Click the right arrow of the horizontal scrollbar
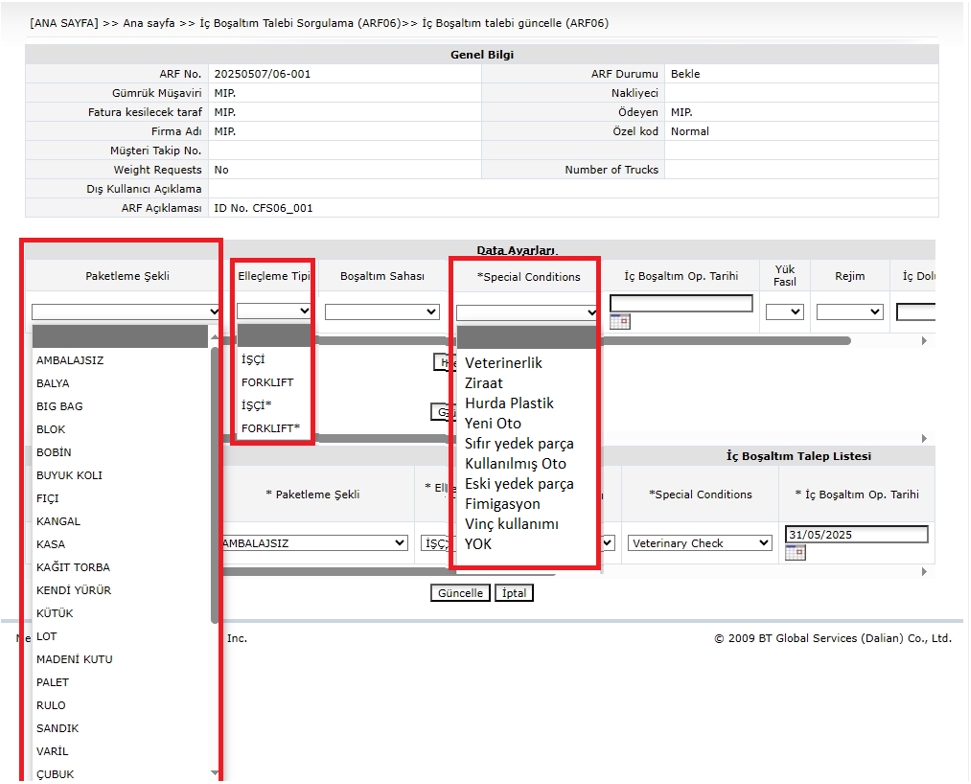971x784 pixels. tap(922, 340)
